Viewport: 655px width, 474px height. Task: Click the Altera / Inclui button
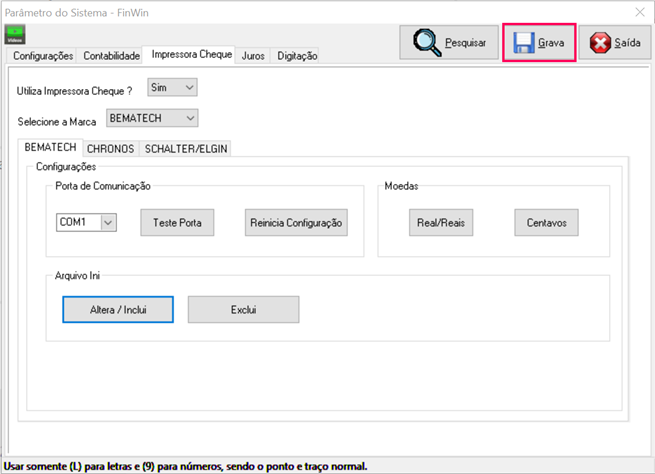pos(118,310)
